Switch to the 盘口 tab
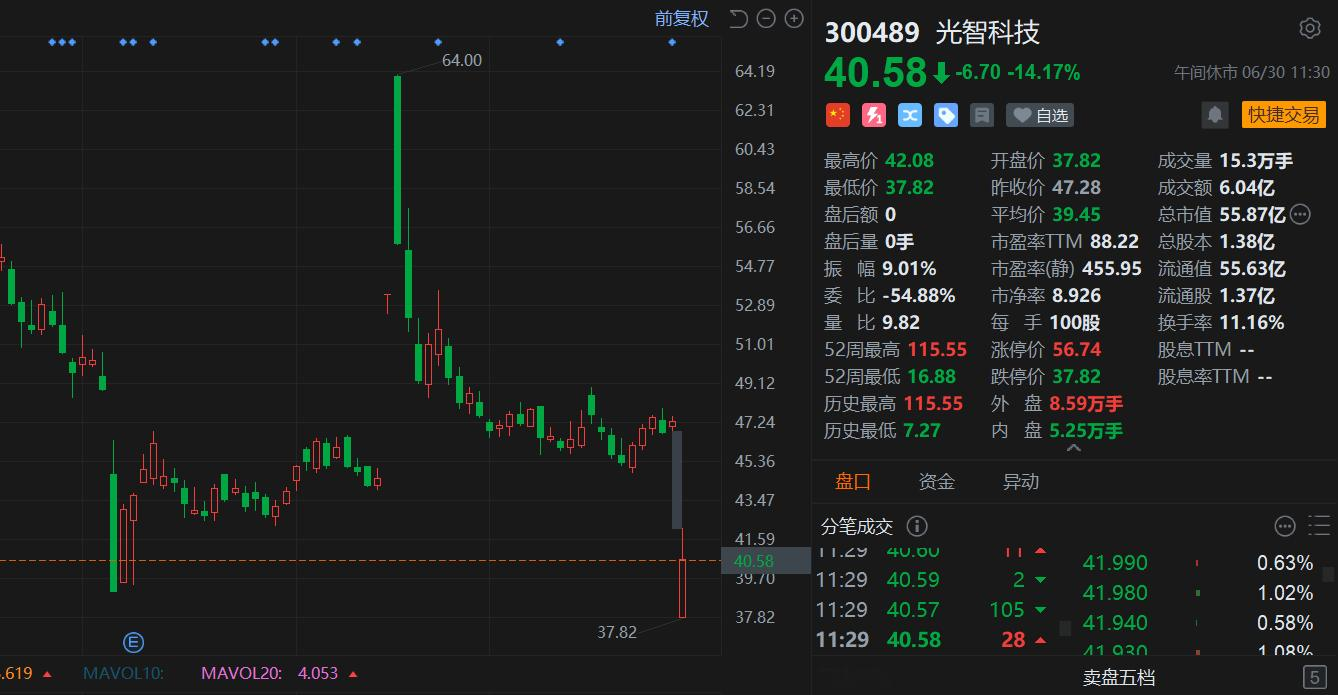 point(853,482)
